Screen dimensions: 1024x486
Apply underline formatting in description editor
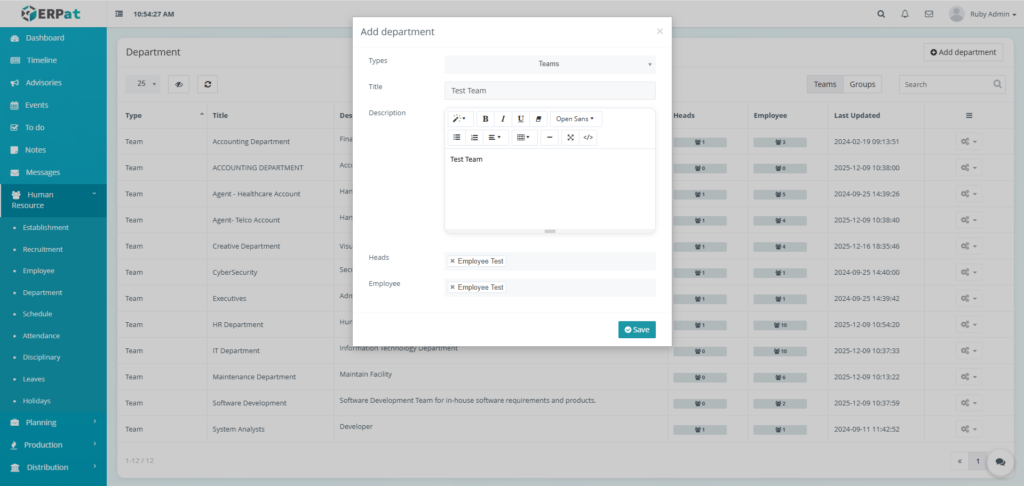(x=520, y=119)
